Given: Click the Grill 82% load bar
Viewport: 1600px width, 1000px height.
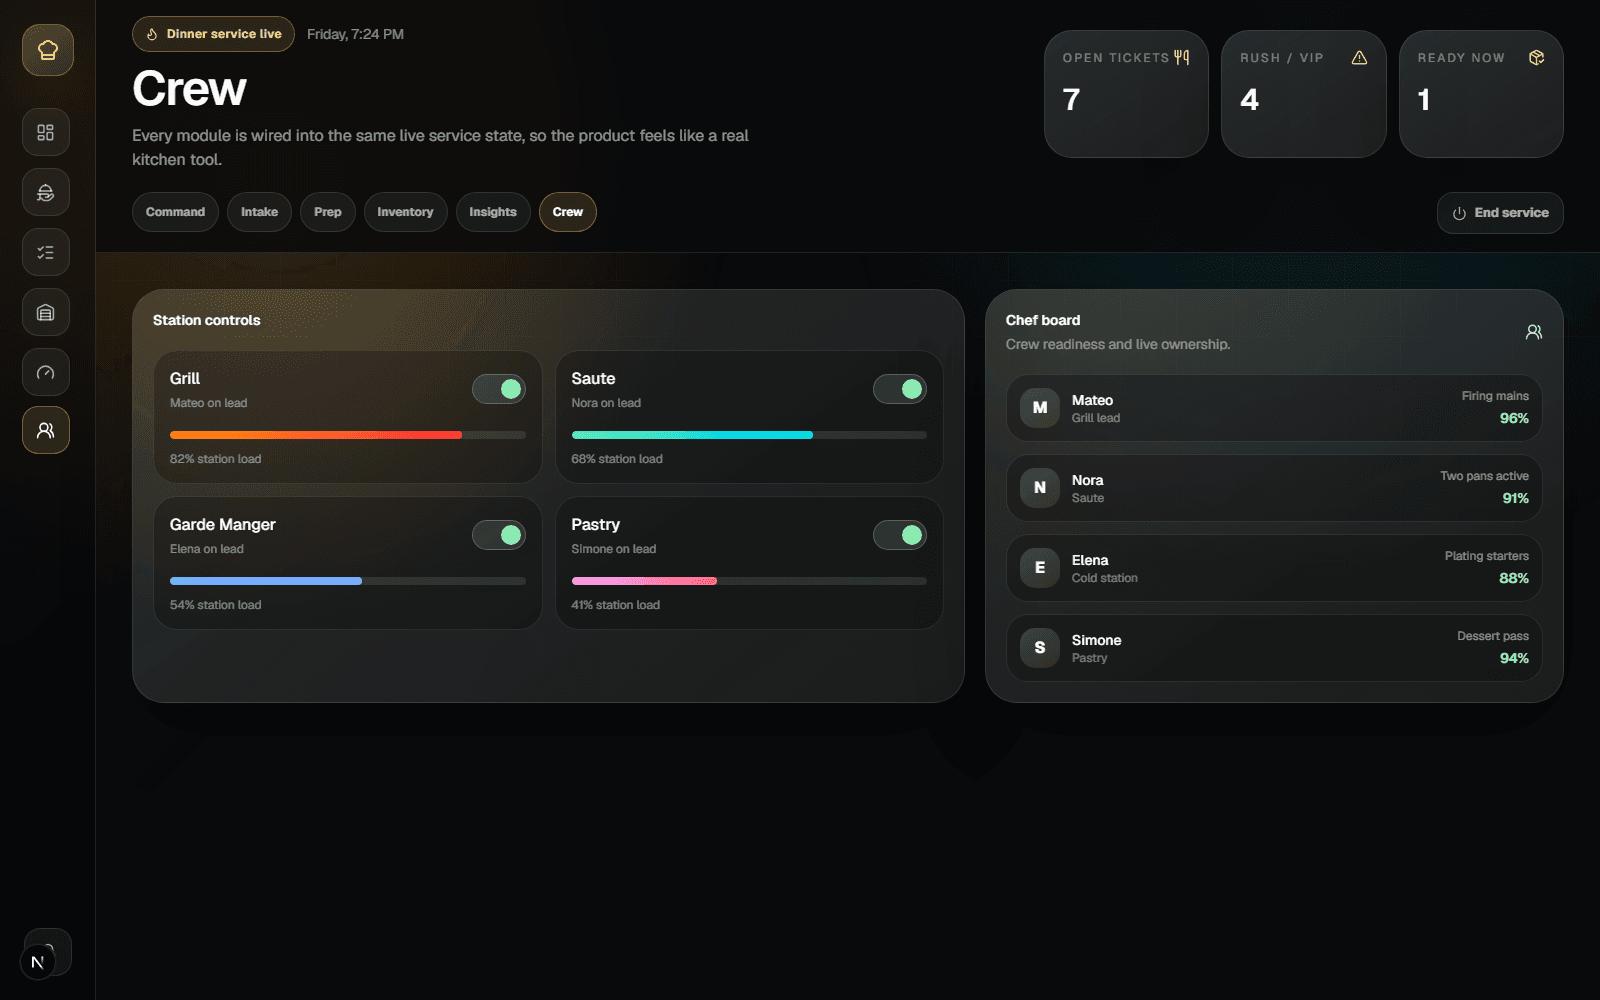Looking at the screenshot, I should tap(348, 435).
